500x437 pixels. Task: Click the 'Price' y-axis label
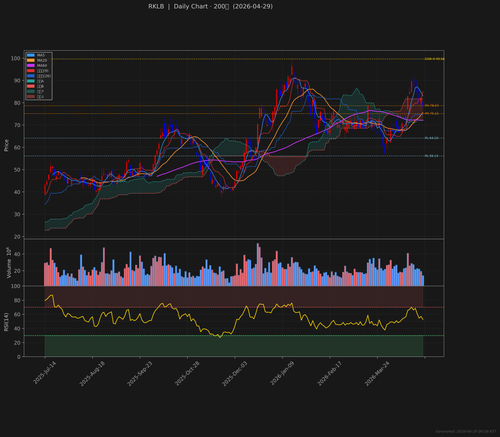click(6, 145)
